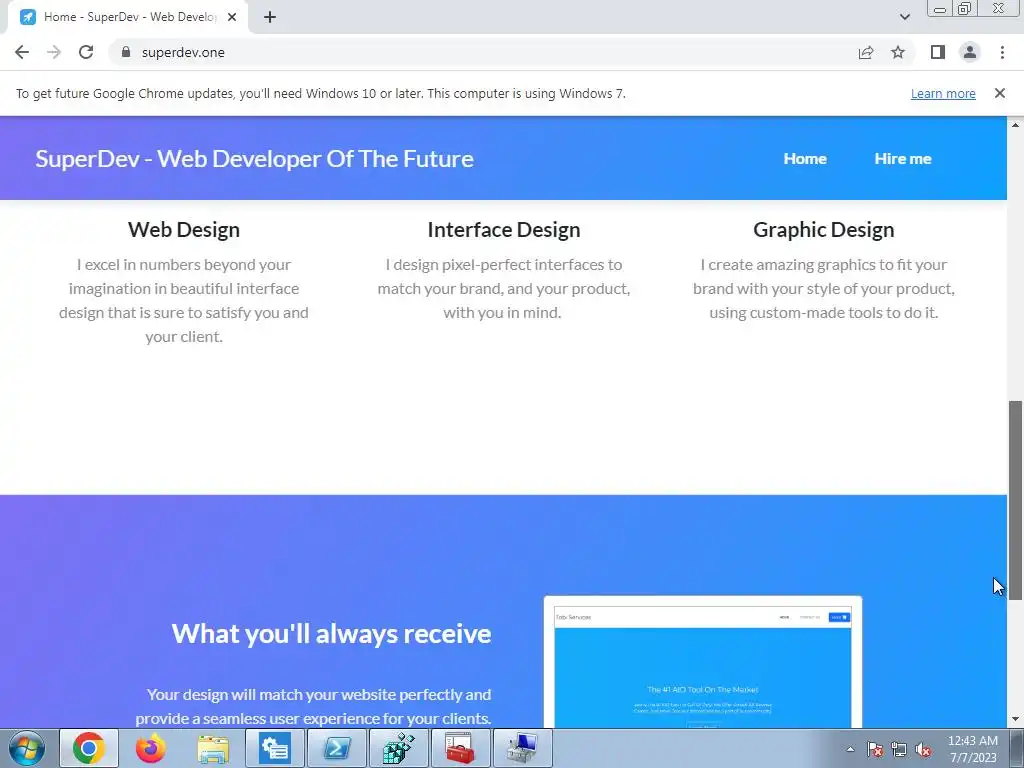The height and width of the screenshot is (768, 1024).
Task: Open the browser side panel
Action: (938, 52)
